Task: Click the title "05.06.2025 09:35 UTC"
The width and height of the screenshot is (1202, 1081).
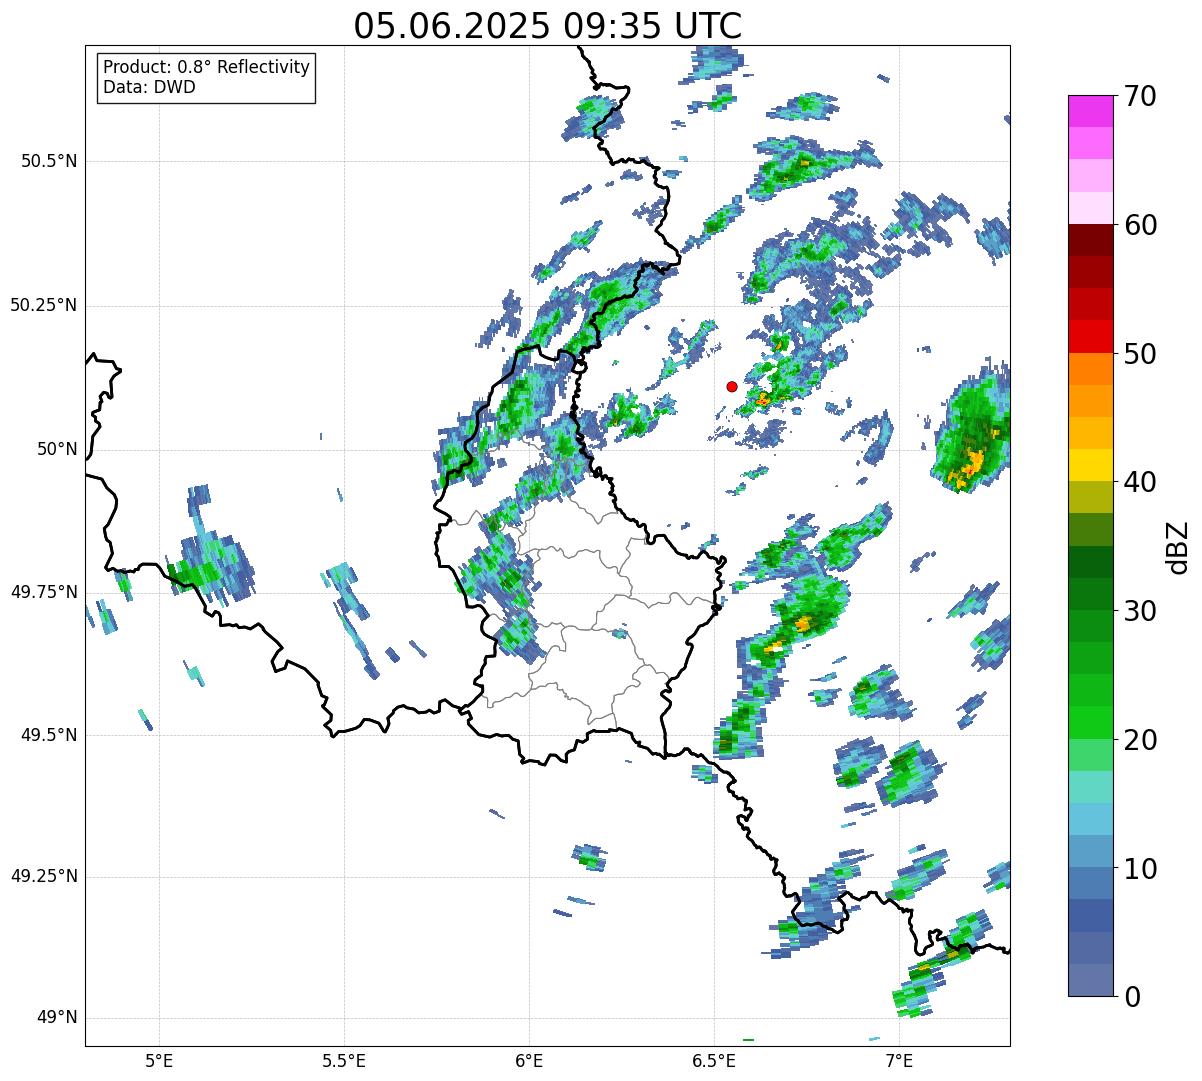Action: tap(548, 25)
